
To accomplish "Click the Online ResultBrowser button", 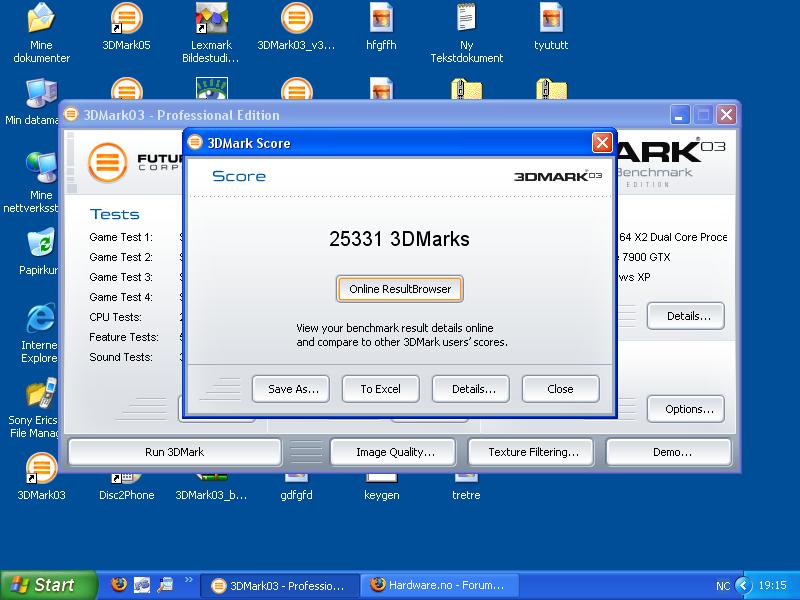I will pyautogui.click(x=400, y=289).
